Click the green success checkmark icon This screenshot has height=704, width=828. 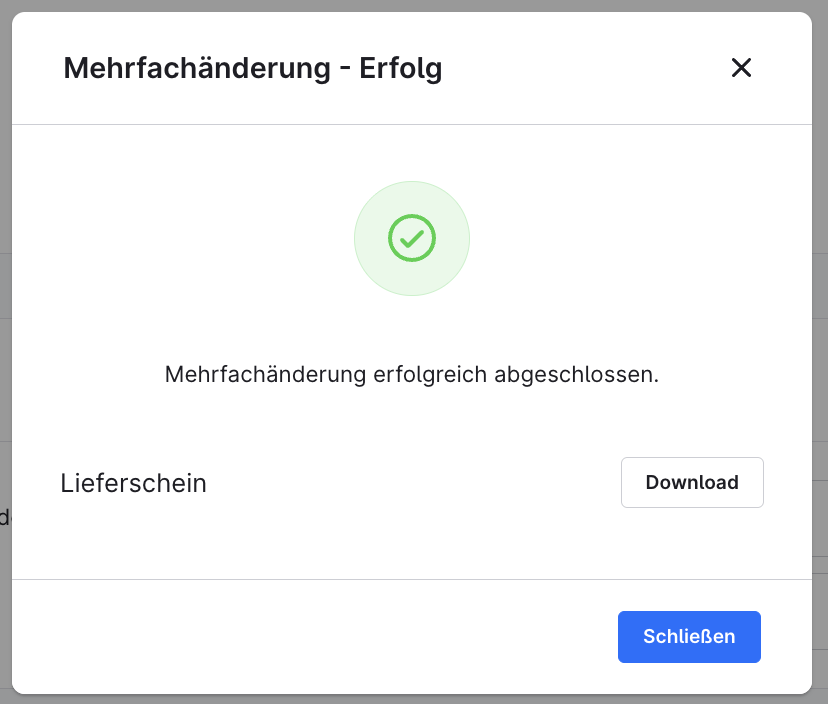click(412, 238)
